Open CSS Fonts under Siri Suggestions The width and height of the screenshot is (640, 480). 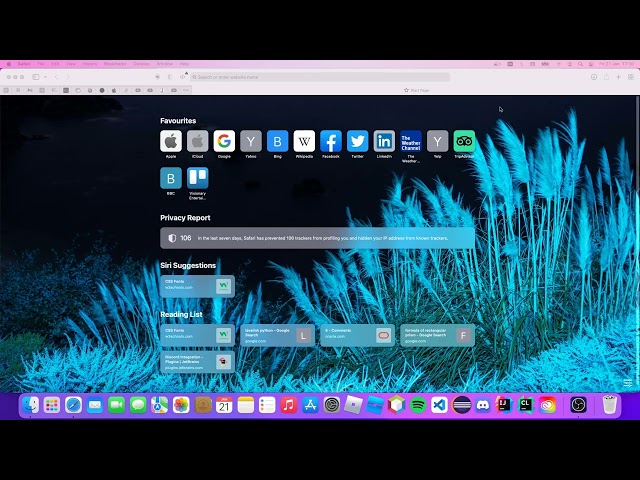(x=198, y=286)
